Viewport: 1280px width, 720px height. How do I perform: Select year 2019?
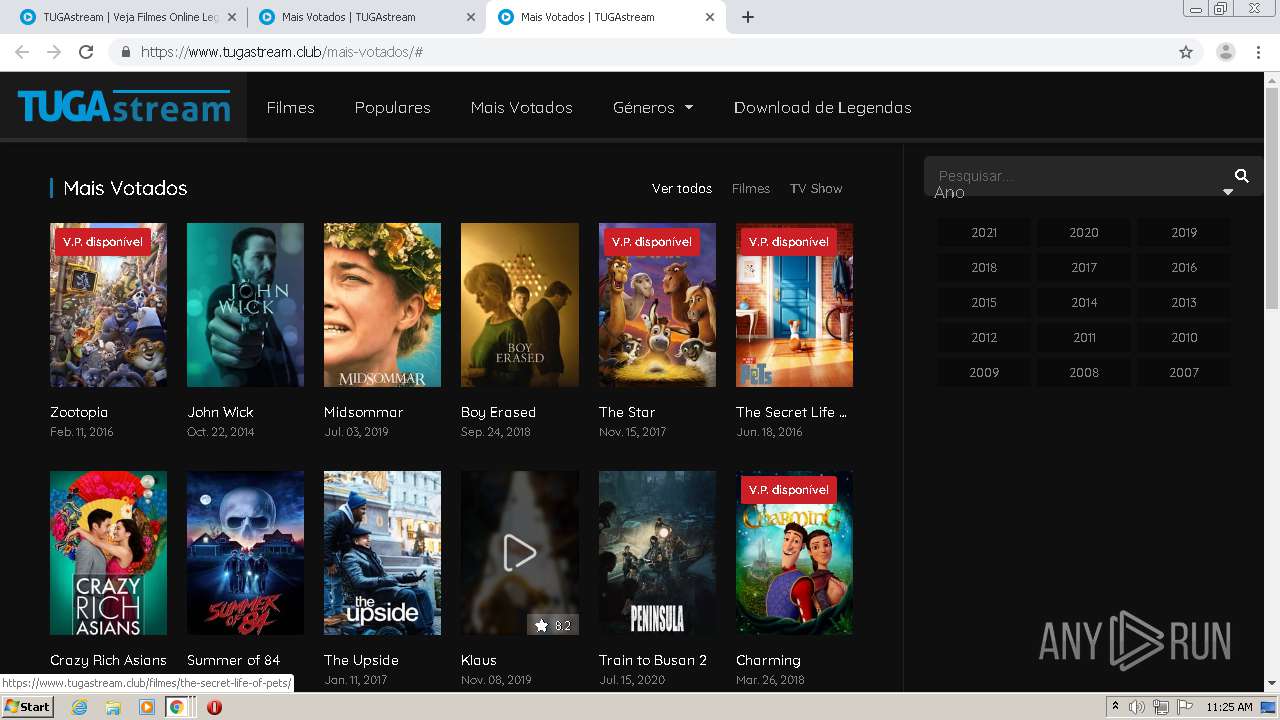pyautogui.click(x=1184, y=232)
